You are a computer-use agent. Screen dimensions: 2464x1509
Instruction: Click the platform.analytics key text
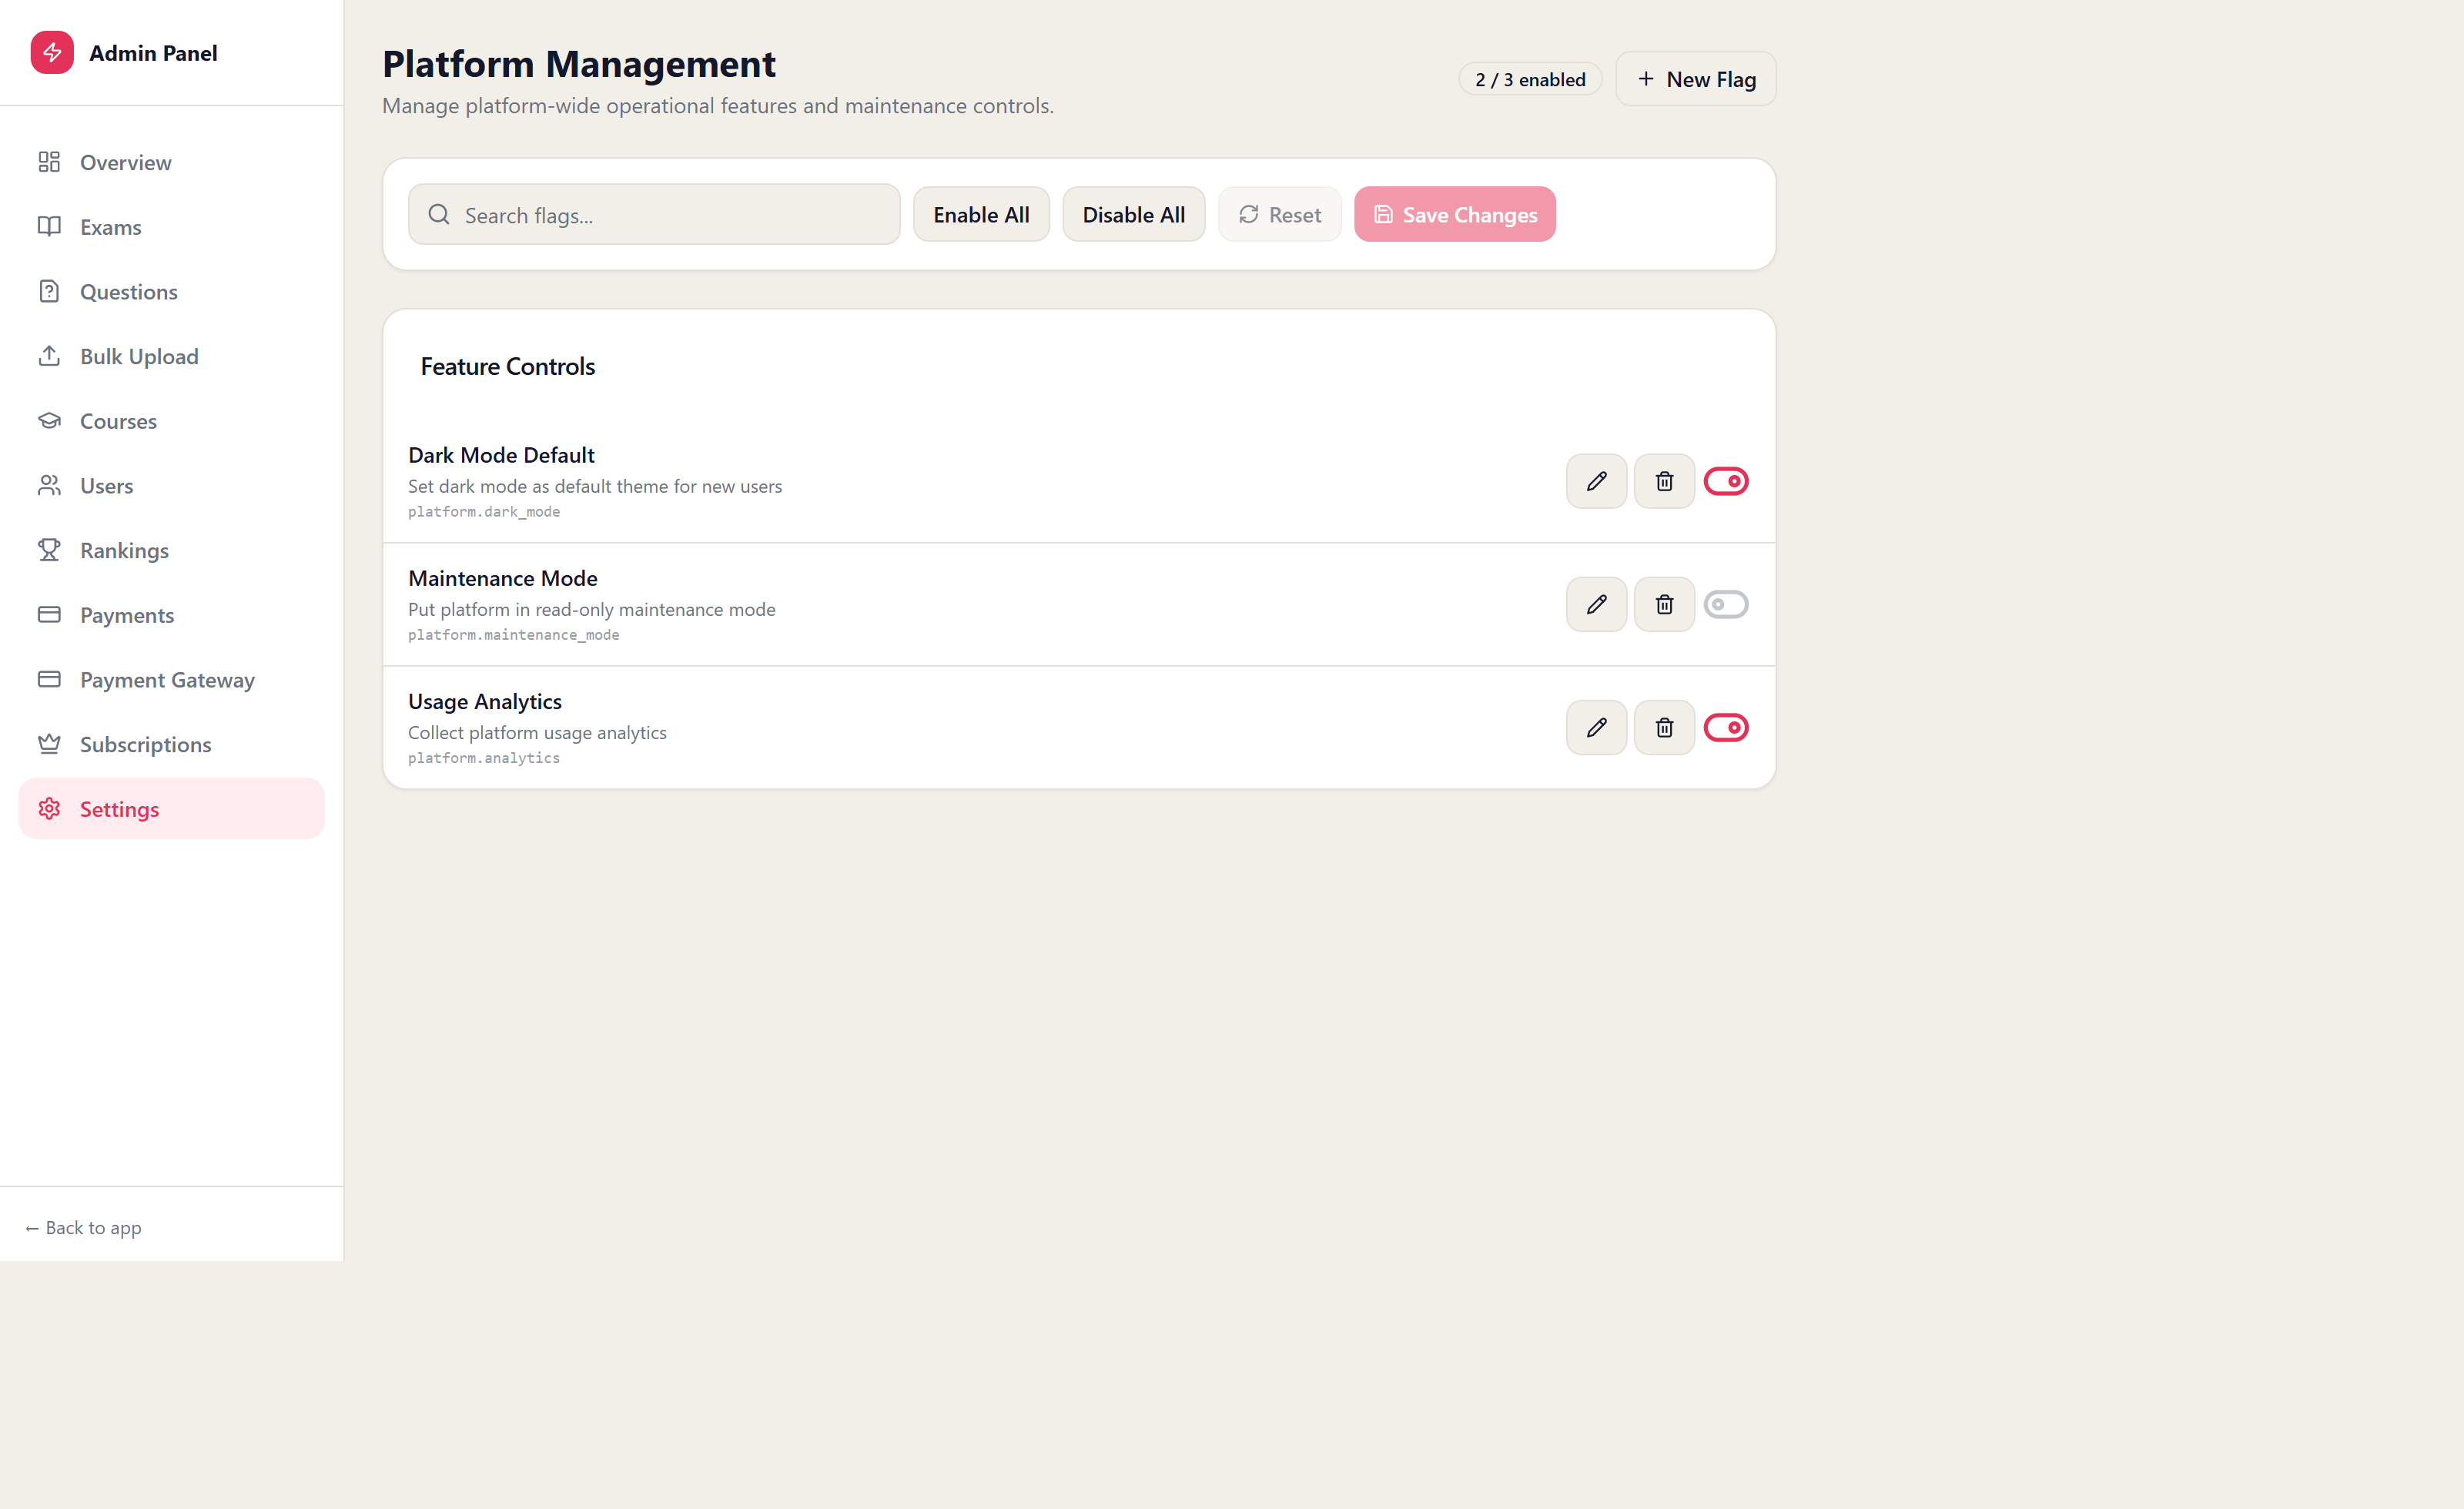point(484,758)
